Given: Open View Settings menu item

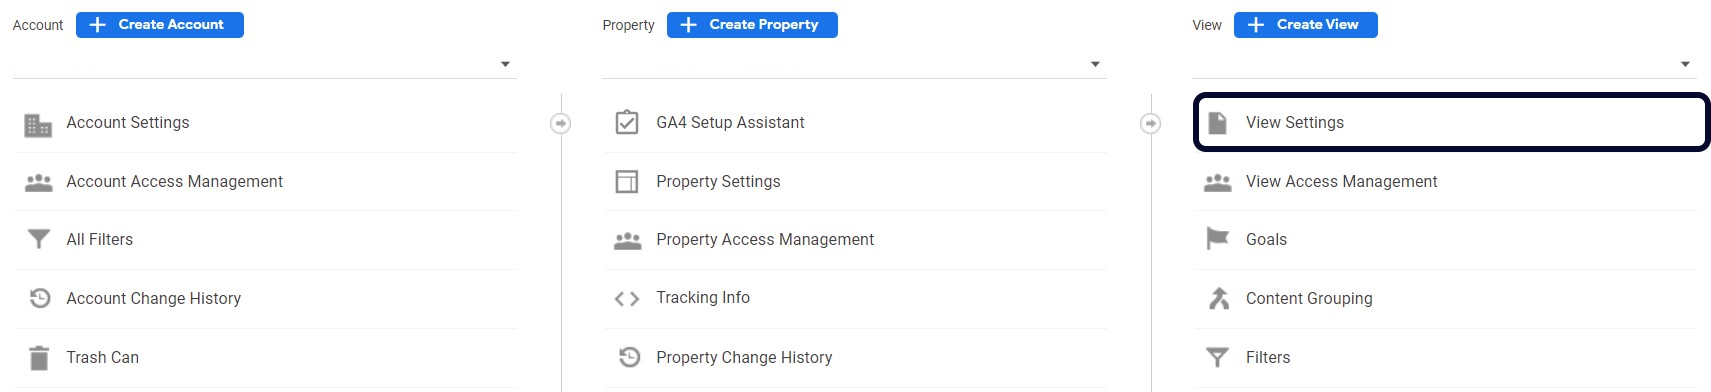Looking at the screenshot, I should (1451, 122).
